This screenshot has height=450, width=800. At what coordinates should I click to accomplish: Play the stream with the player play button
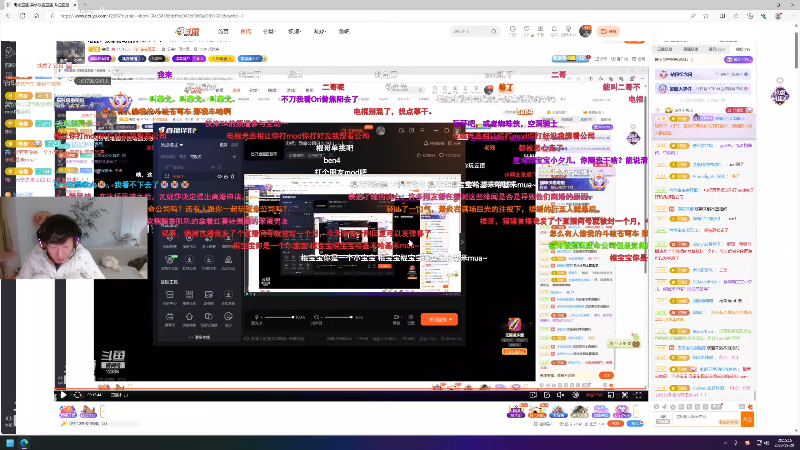tap(63, 395)
